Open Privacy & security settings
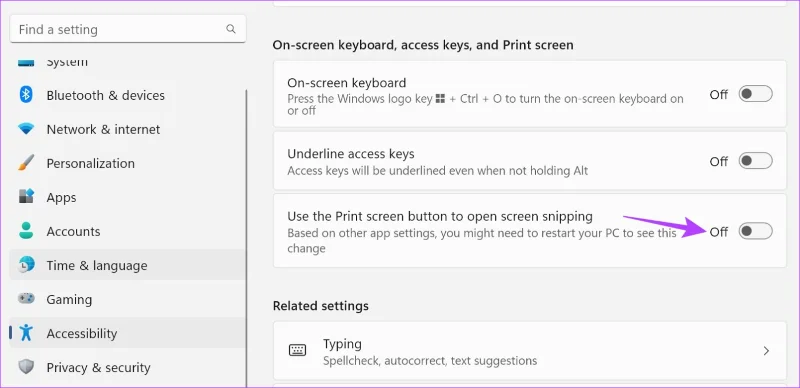Screen dimensions: 800x388 coord(128,367)
